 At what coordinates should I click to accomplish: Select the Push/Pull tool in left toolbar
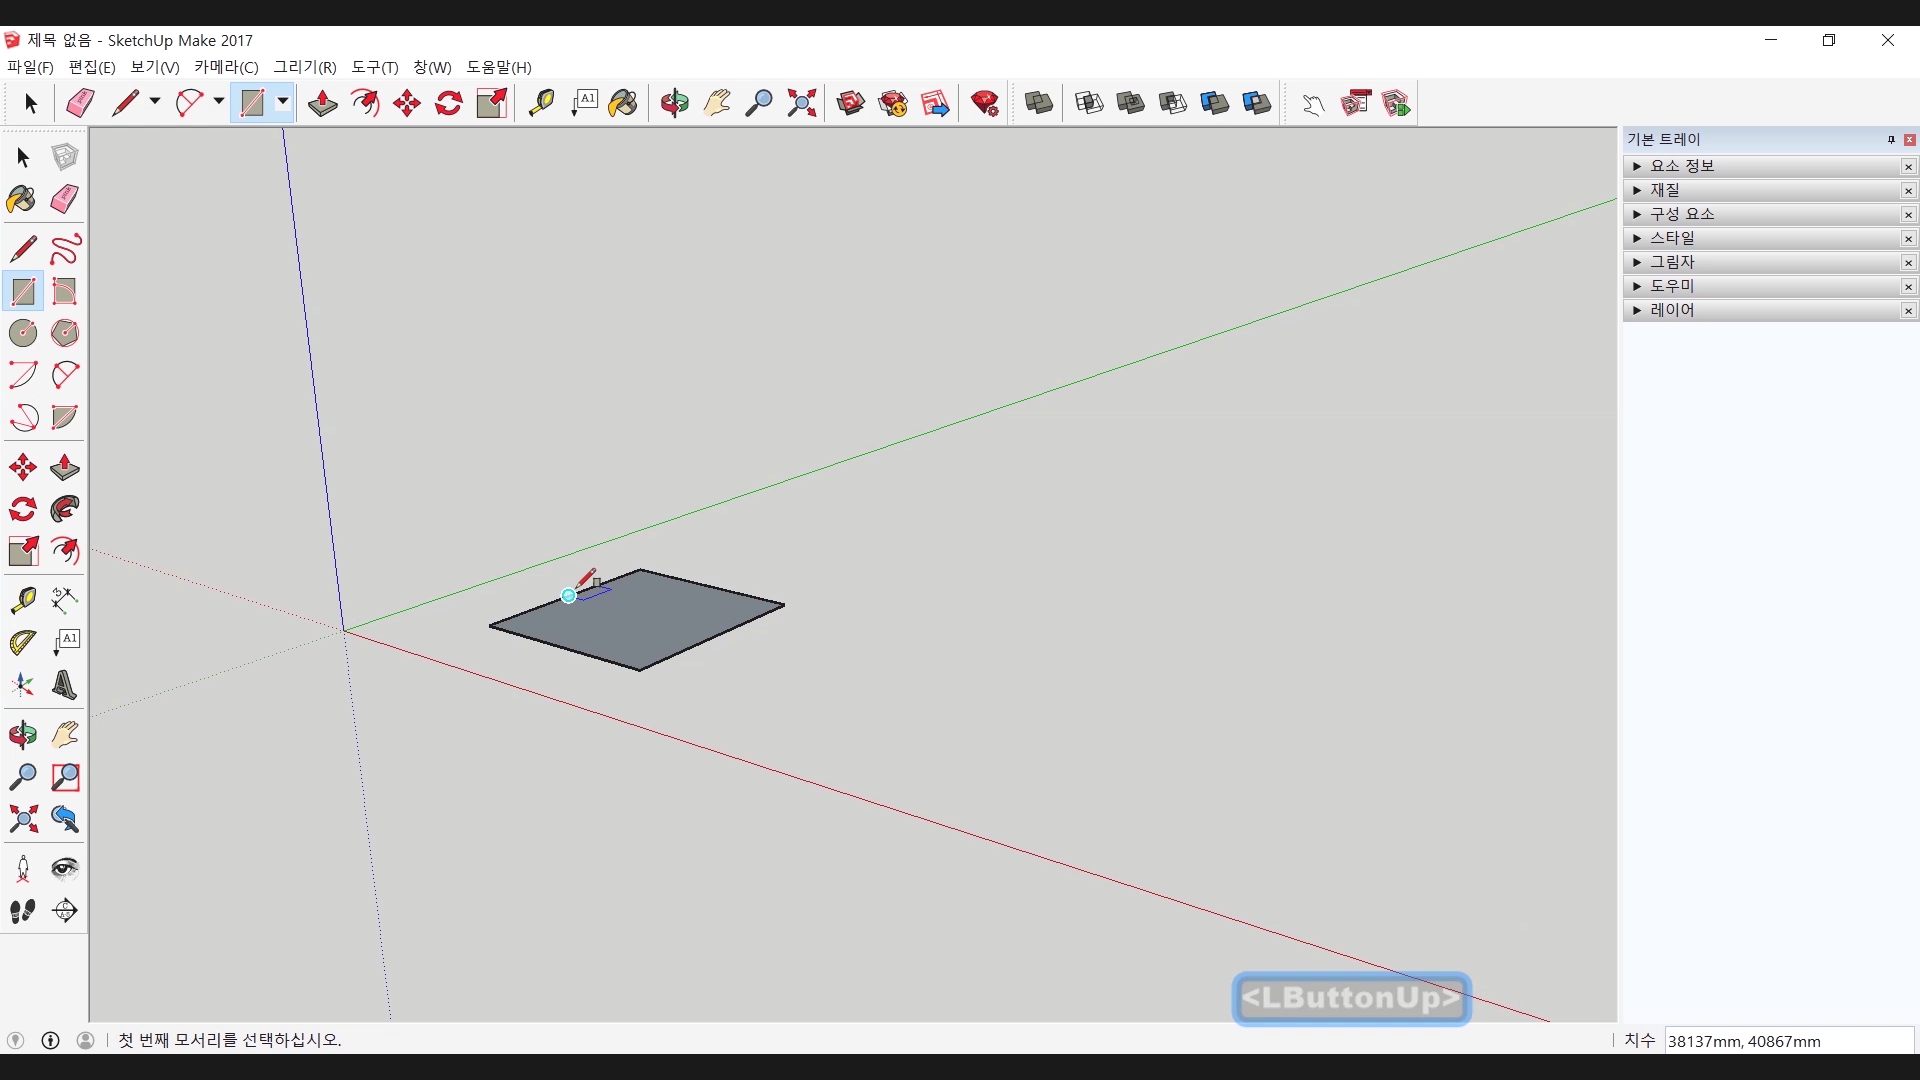coord(65,468)
